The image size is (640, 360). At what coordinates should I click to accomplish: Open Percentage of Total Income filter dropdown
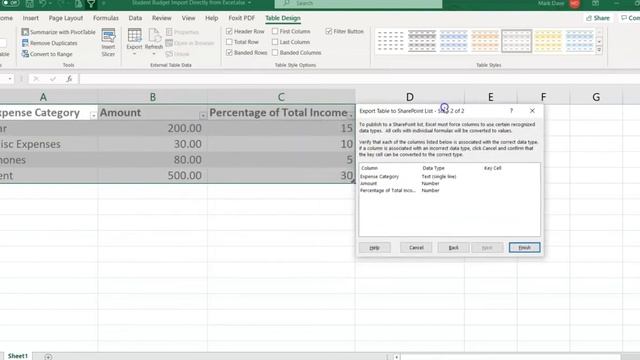tap(351, 116)
